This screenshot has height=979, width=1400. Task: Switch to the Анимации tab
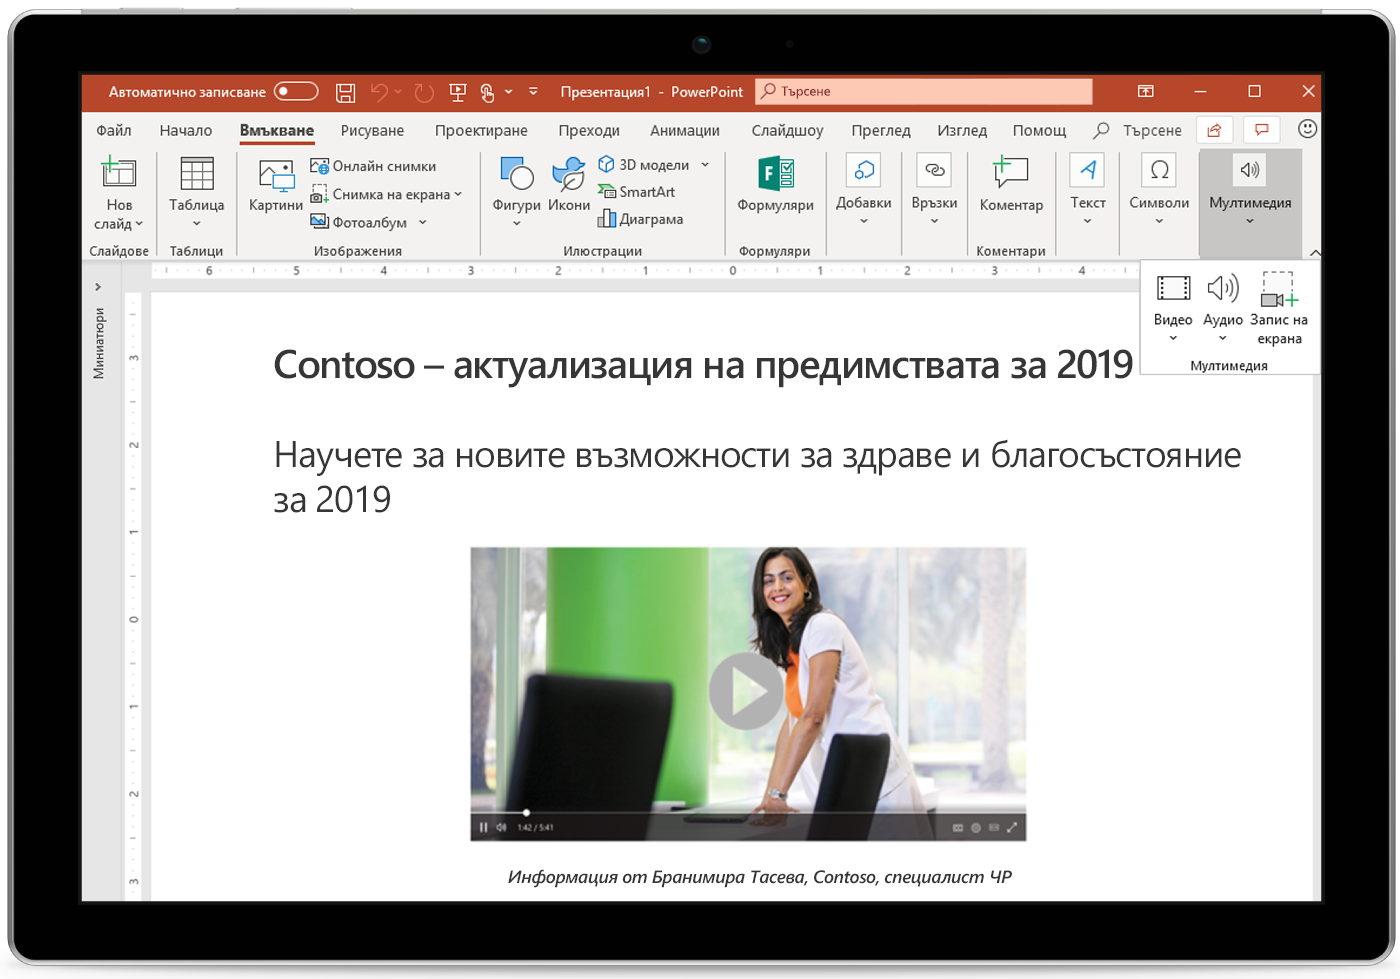pos(685,130)
